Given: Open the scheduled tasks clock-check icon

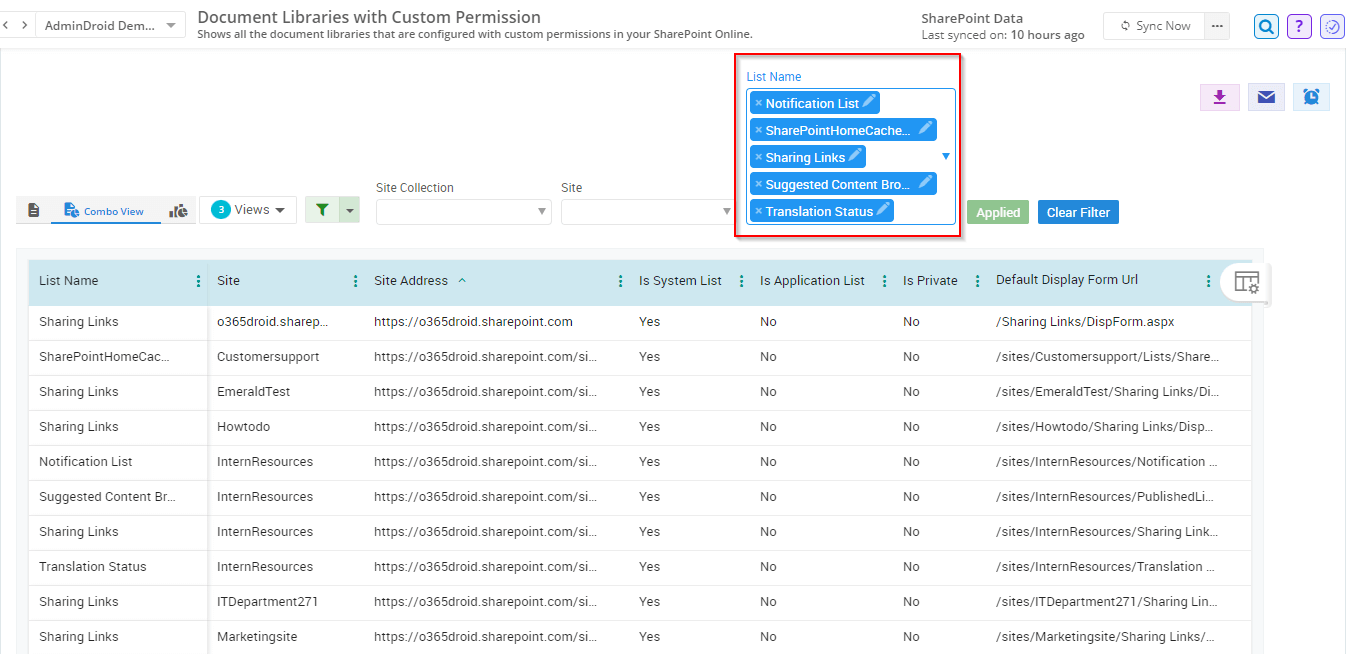Looking at the screenshot, I should (1332, 26).
